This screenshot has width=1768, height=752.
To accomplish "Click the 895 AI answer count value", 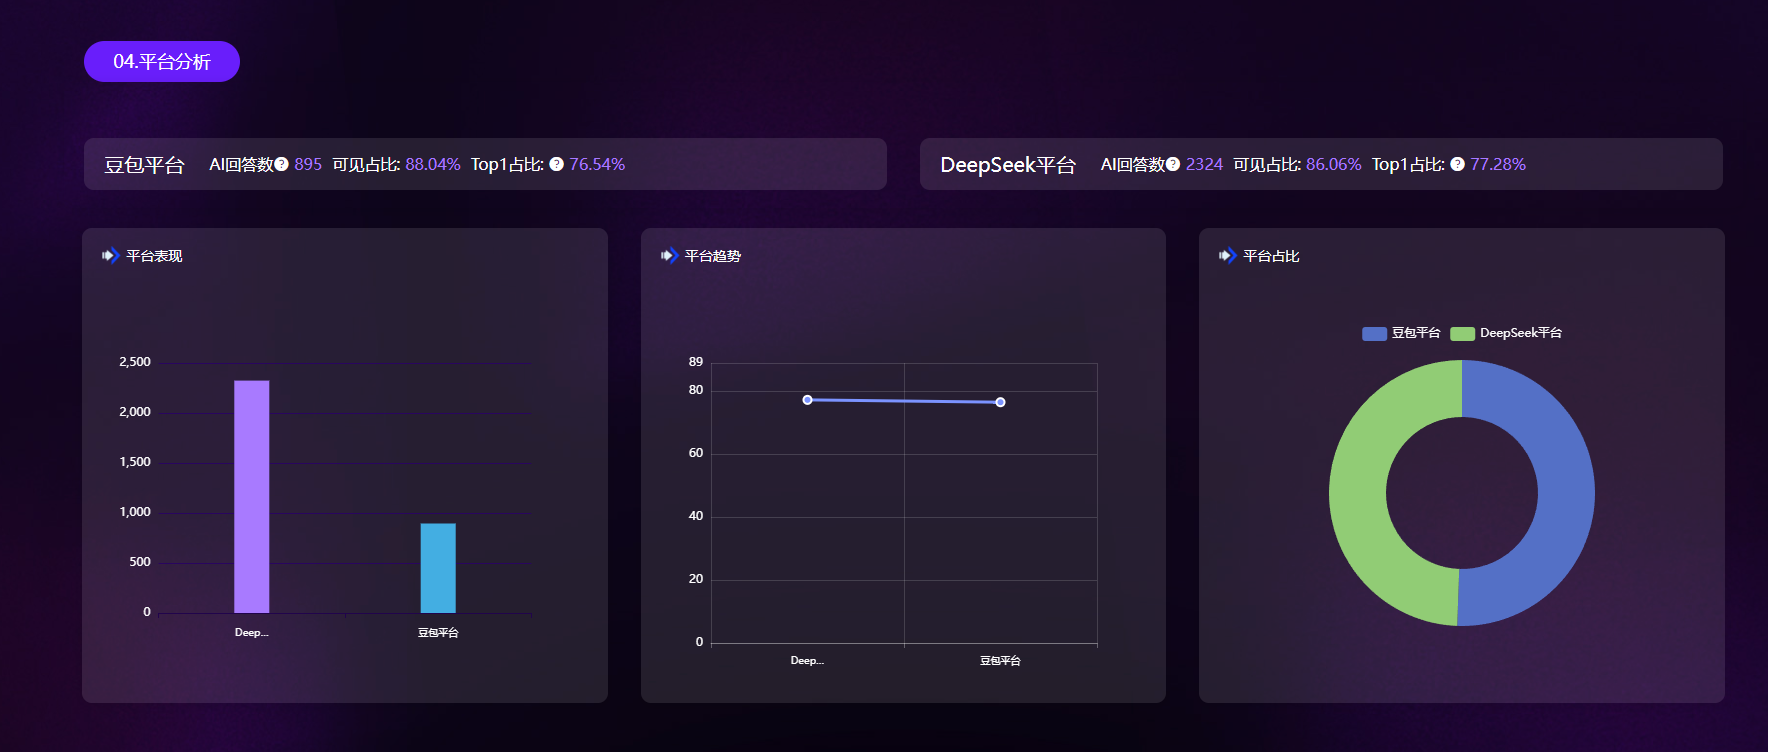I will click(x=308, y=164).
